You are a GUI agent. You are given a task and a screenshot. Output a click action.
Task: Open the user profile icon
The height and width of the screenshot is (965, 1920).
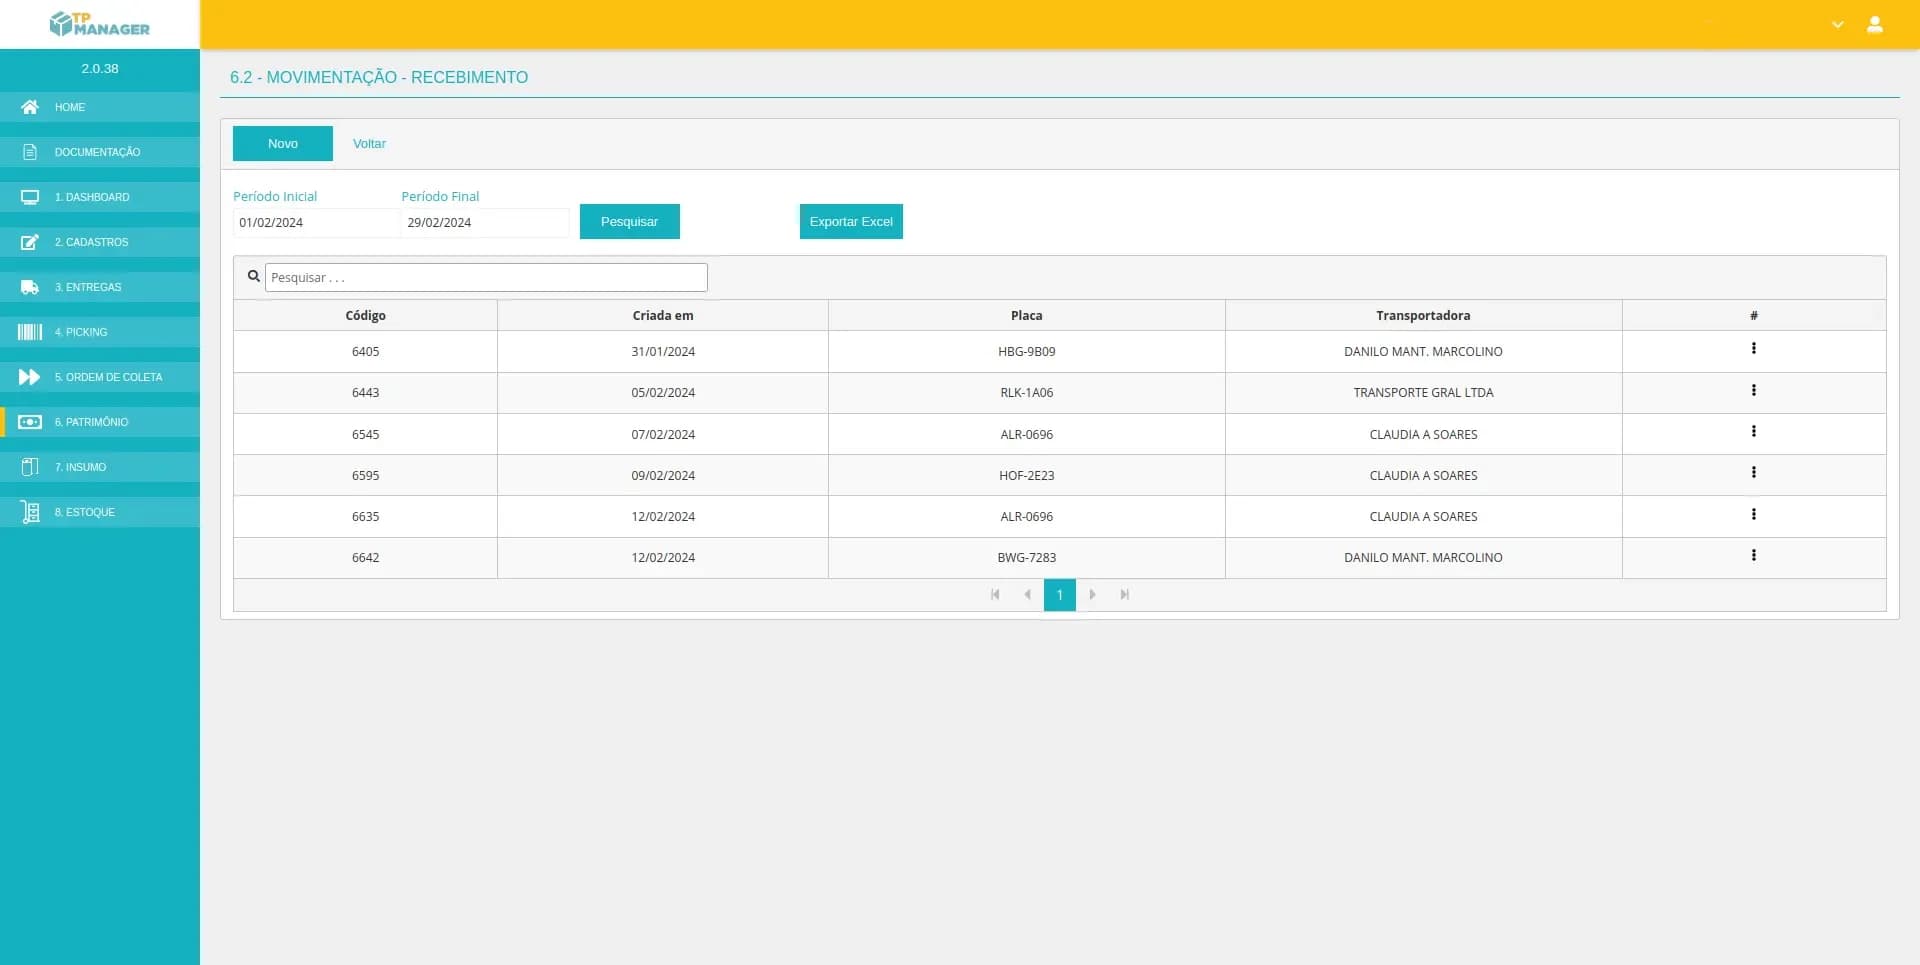(x=1875, y=24)
